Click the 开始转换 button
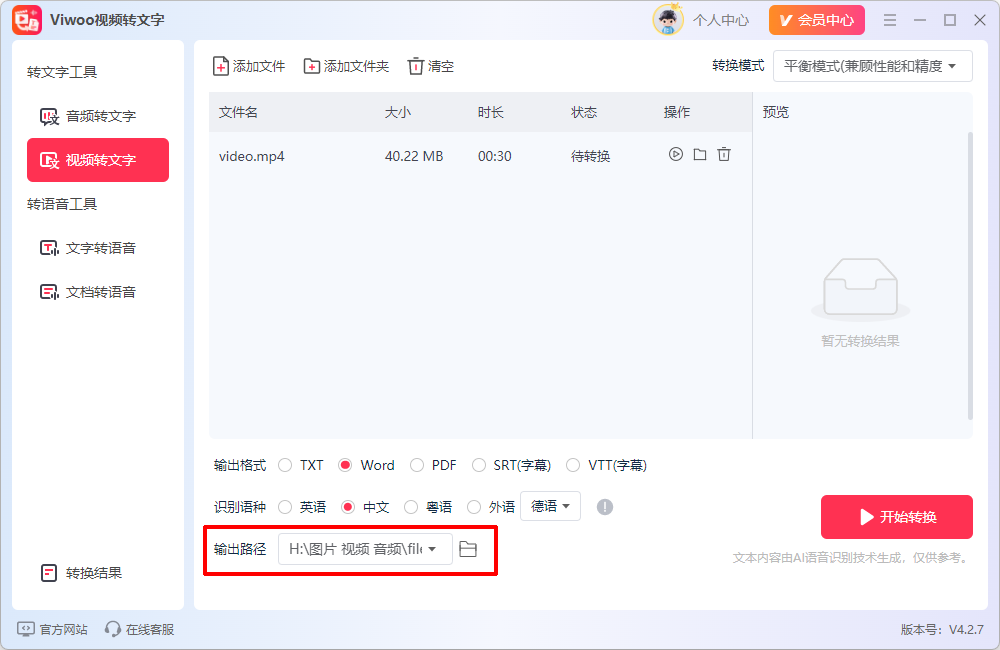 pos(897,517)
